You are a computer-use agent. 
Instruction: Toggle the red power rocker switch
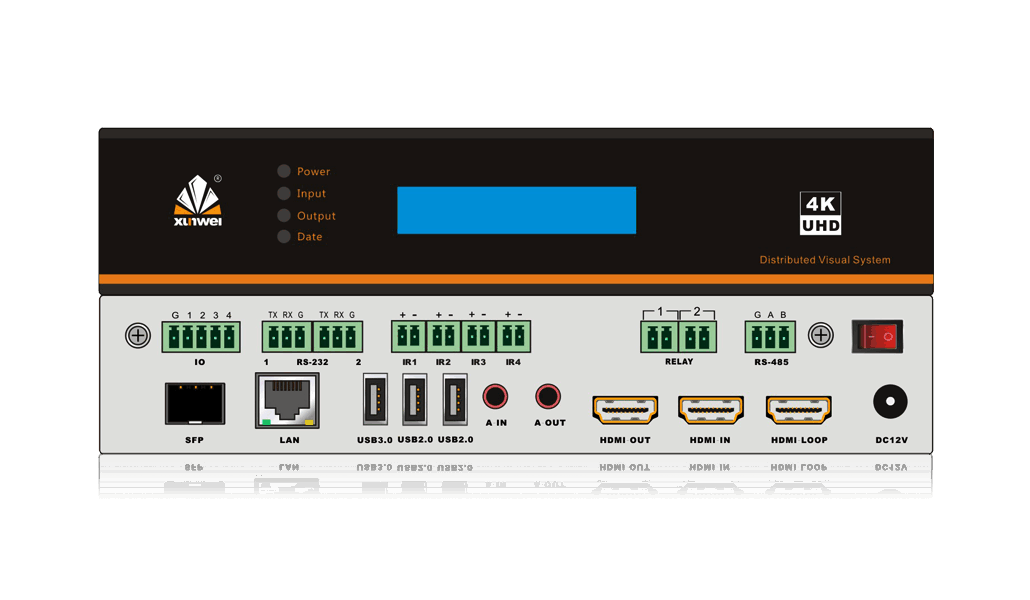877,336
